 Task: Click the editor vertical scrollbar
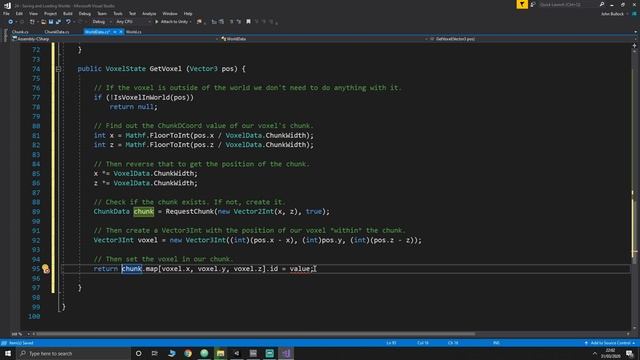pos(634,188)
